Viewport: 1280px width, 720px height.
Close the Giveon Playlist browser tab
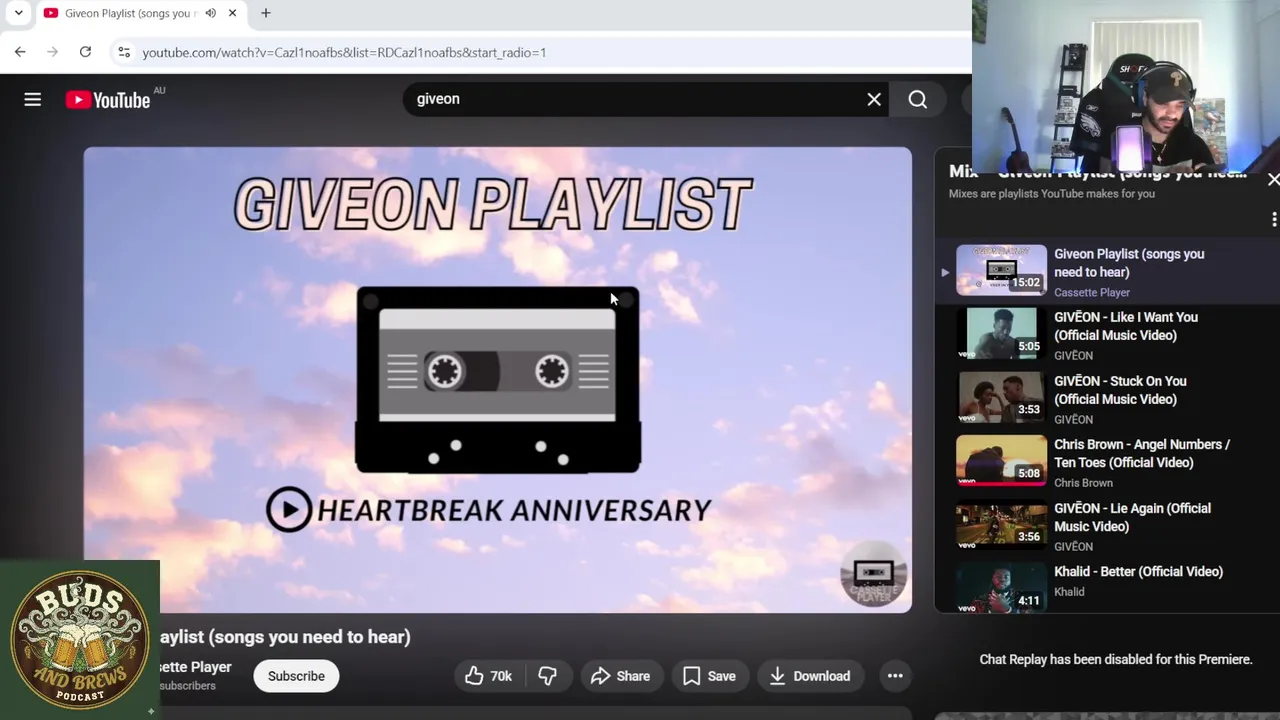pyautogui.click(x=232, y=13)
